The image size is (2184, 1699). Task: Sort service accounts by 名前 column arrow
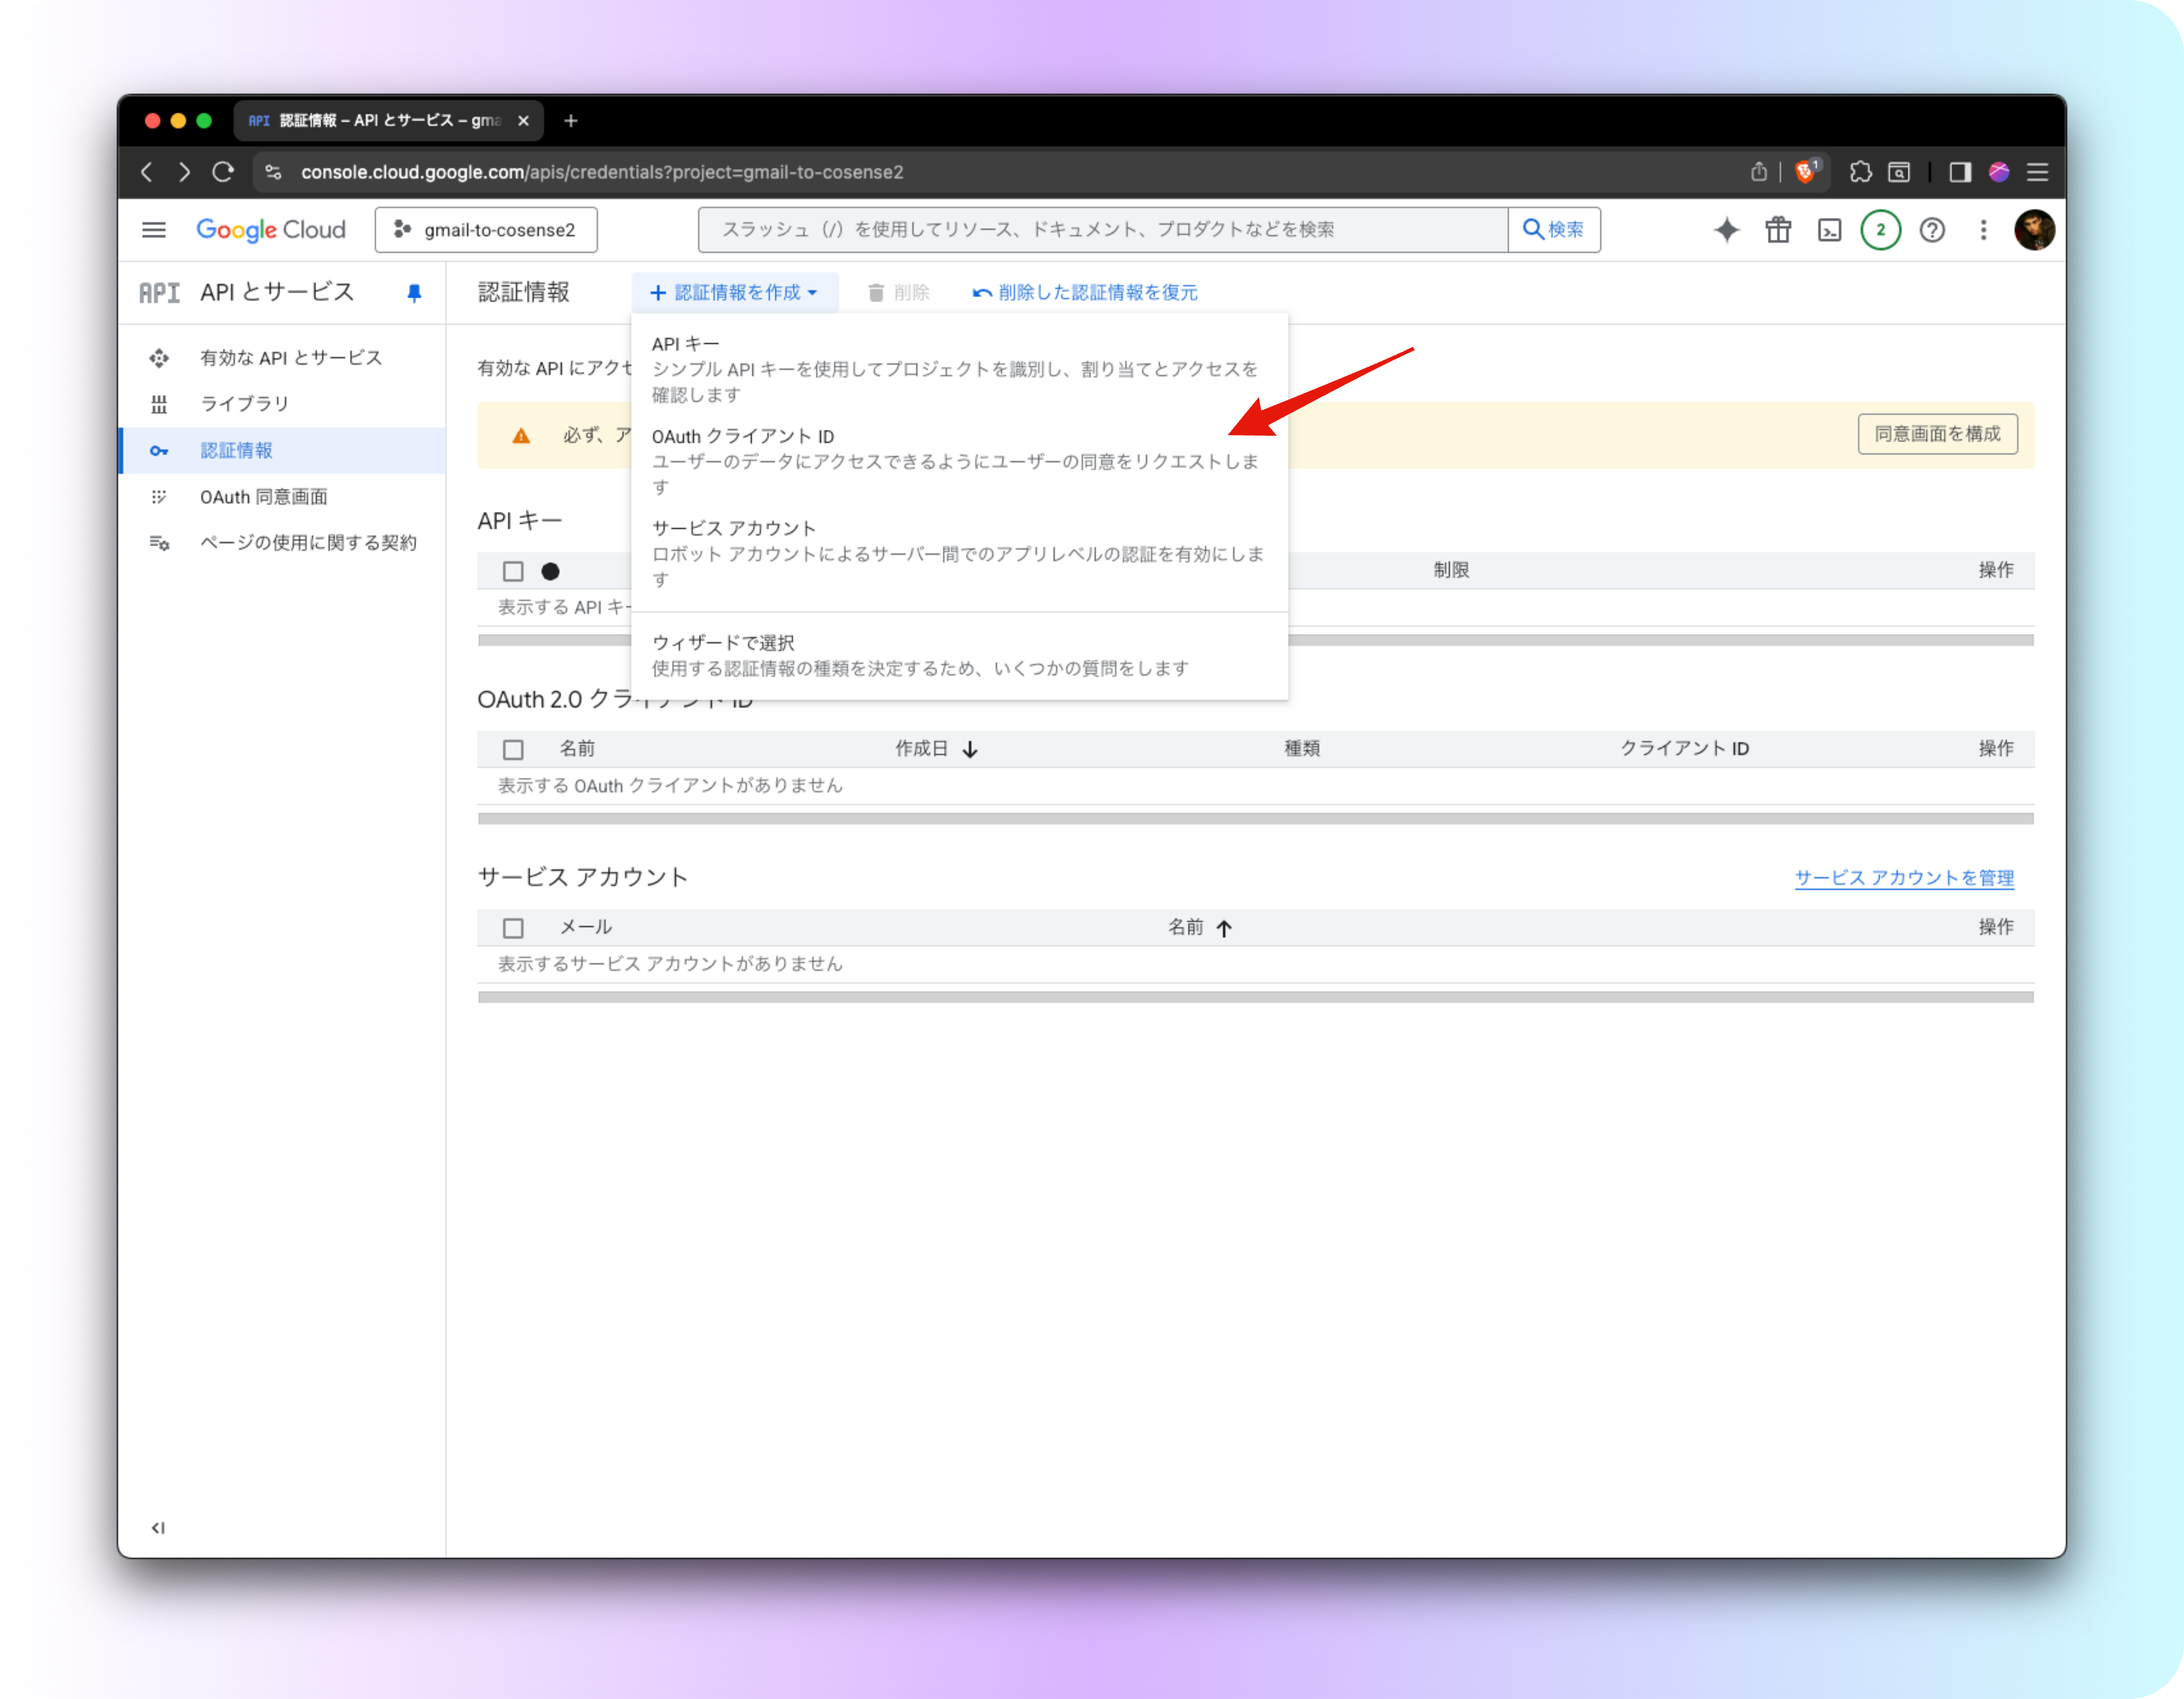click(1224, 928)
